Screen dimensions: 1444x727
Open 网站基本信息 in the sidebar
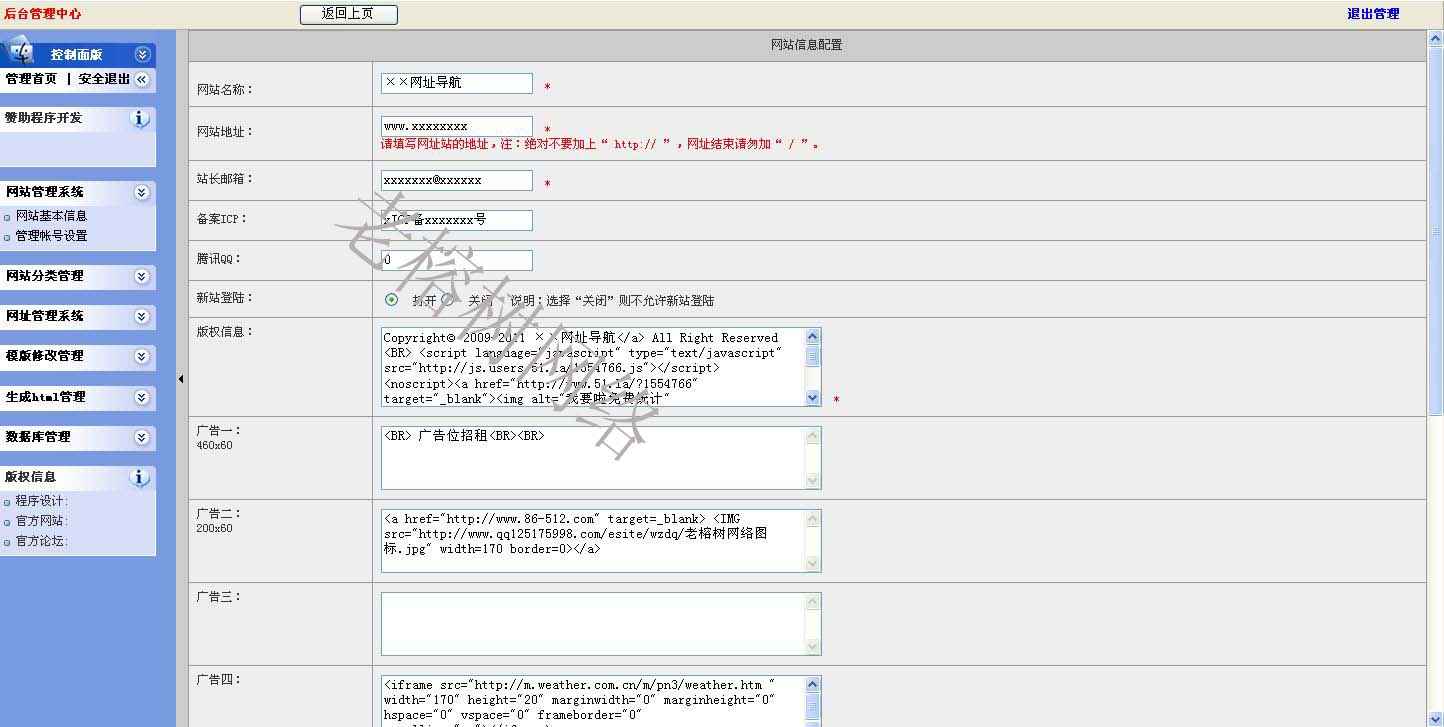pyautogui.click(x=51, y=216)
